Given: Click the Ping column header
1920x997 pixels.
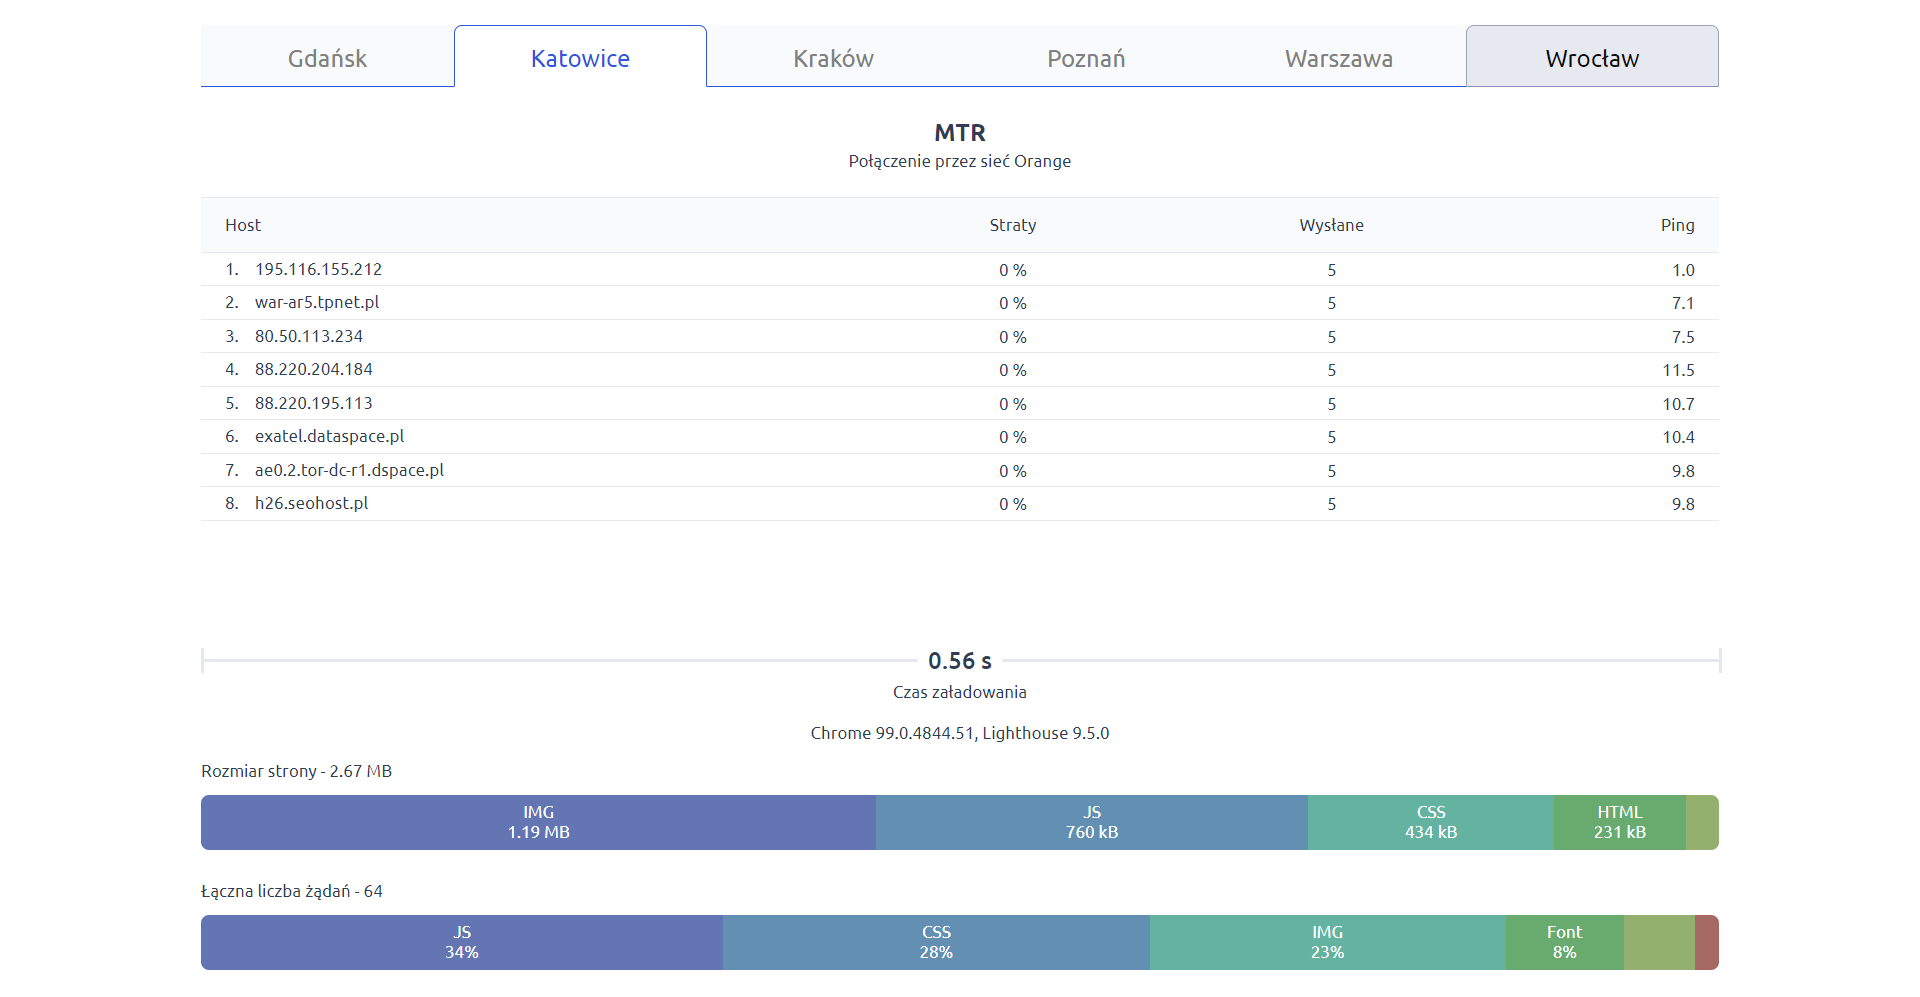Looking at the screenshot, I should pos(1677,225).
